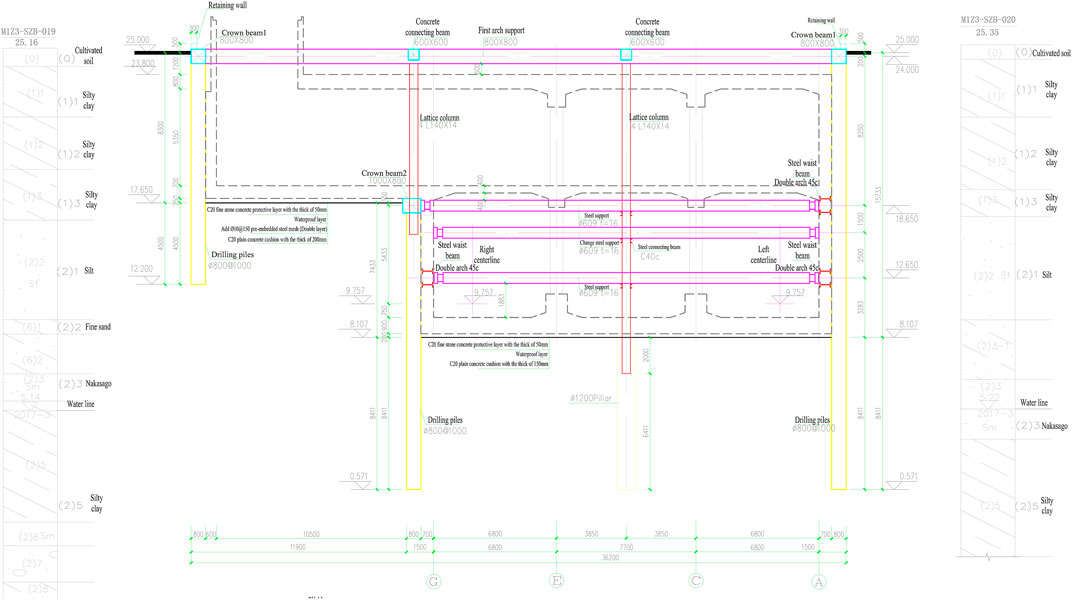
Task: Select the 36200 overall dimension
Action: coord(610,558)
